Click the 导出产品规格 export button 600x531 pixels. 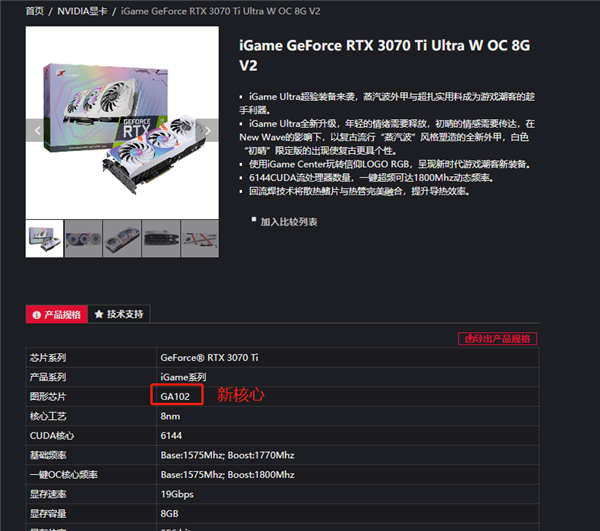pyautogui.click(x=497, y=339)
